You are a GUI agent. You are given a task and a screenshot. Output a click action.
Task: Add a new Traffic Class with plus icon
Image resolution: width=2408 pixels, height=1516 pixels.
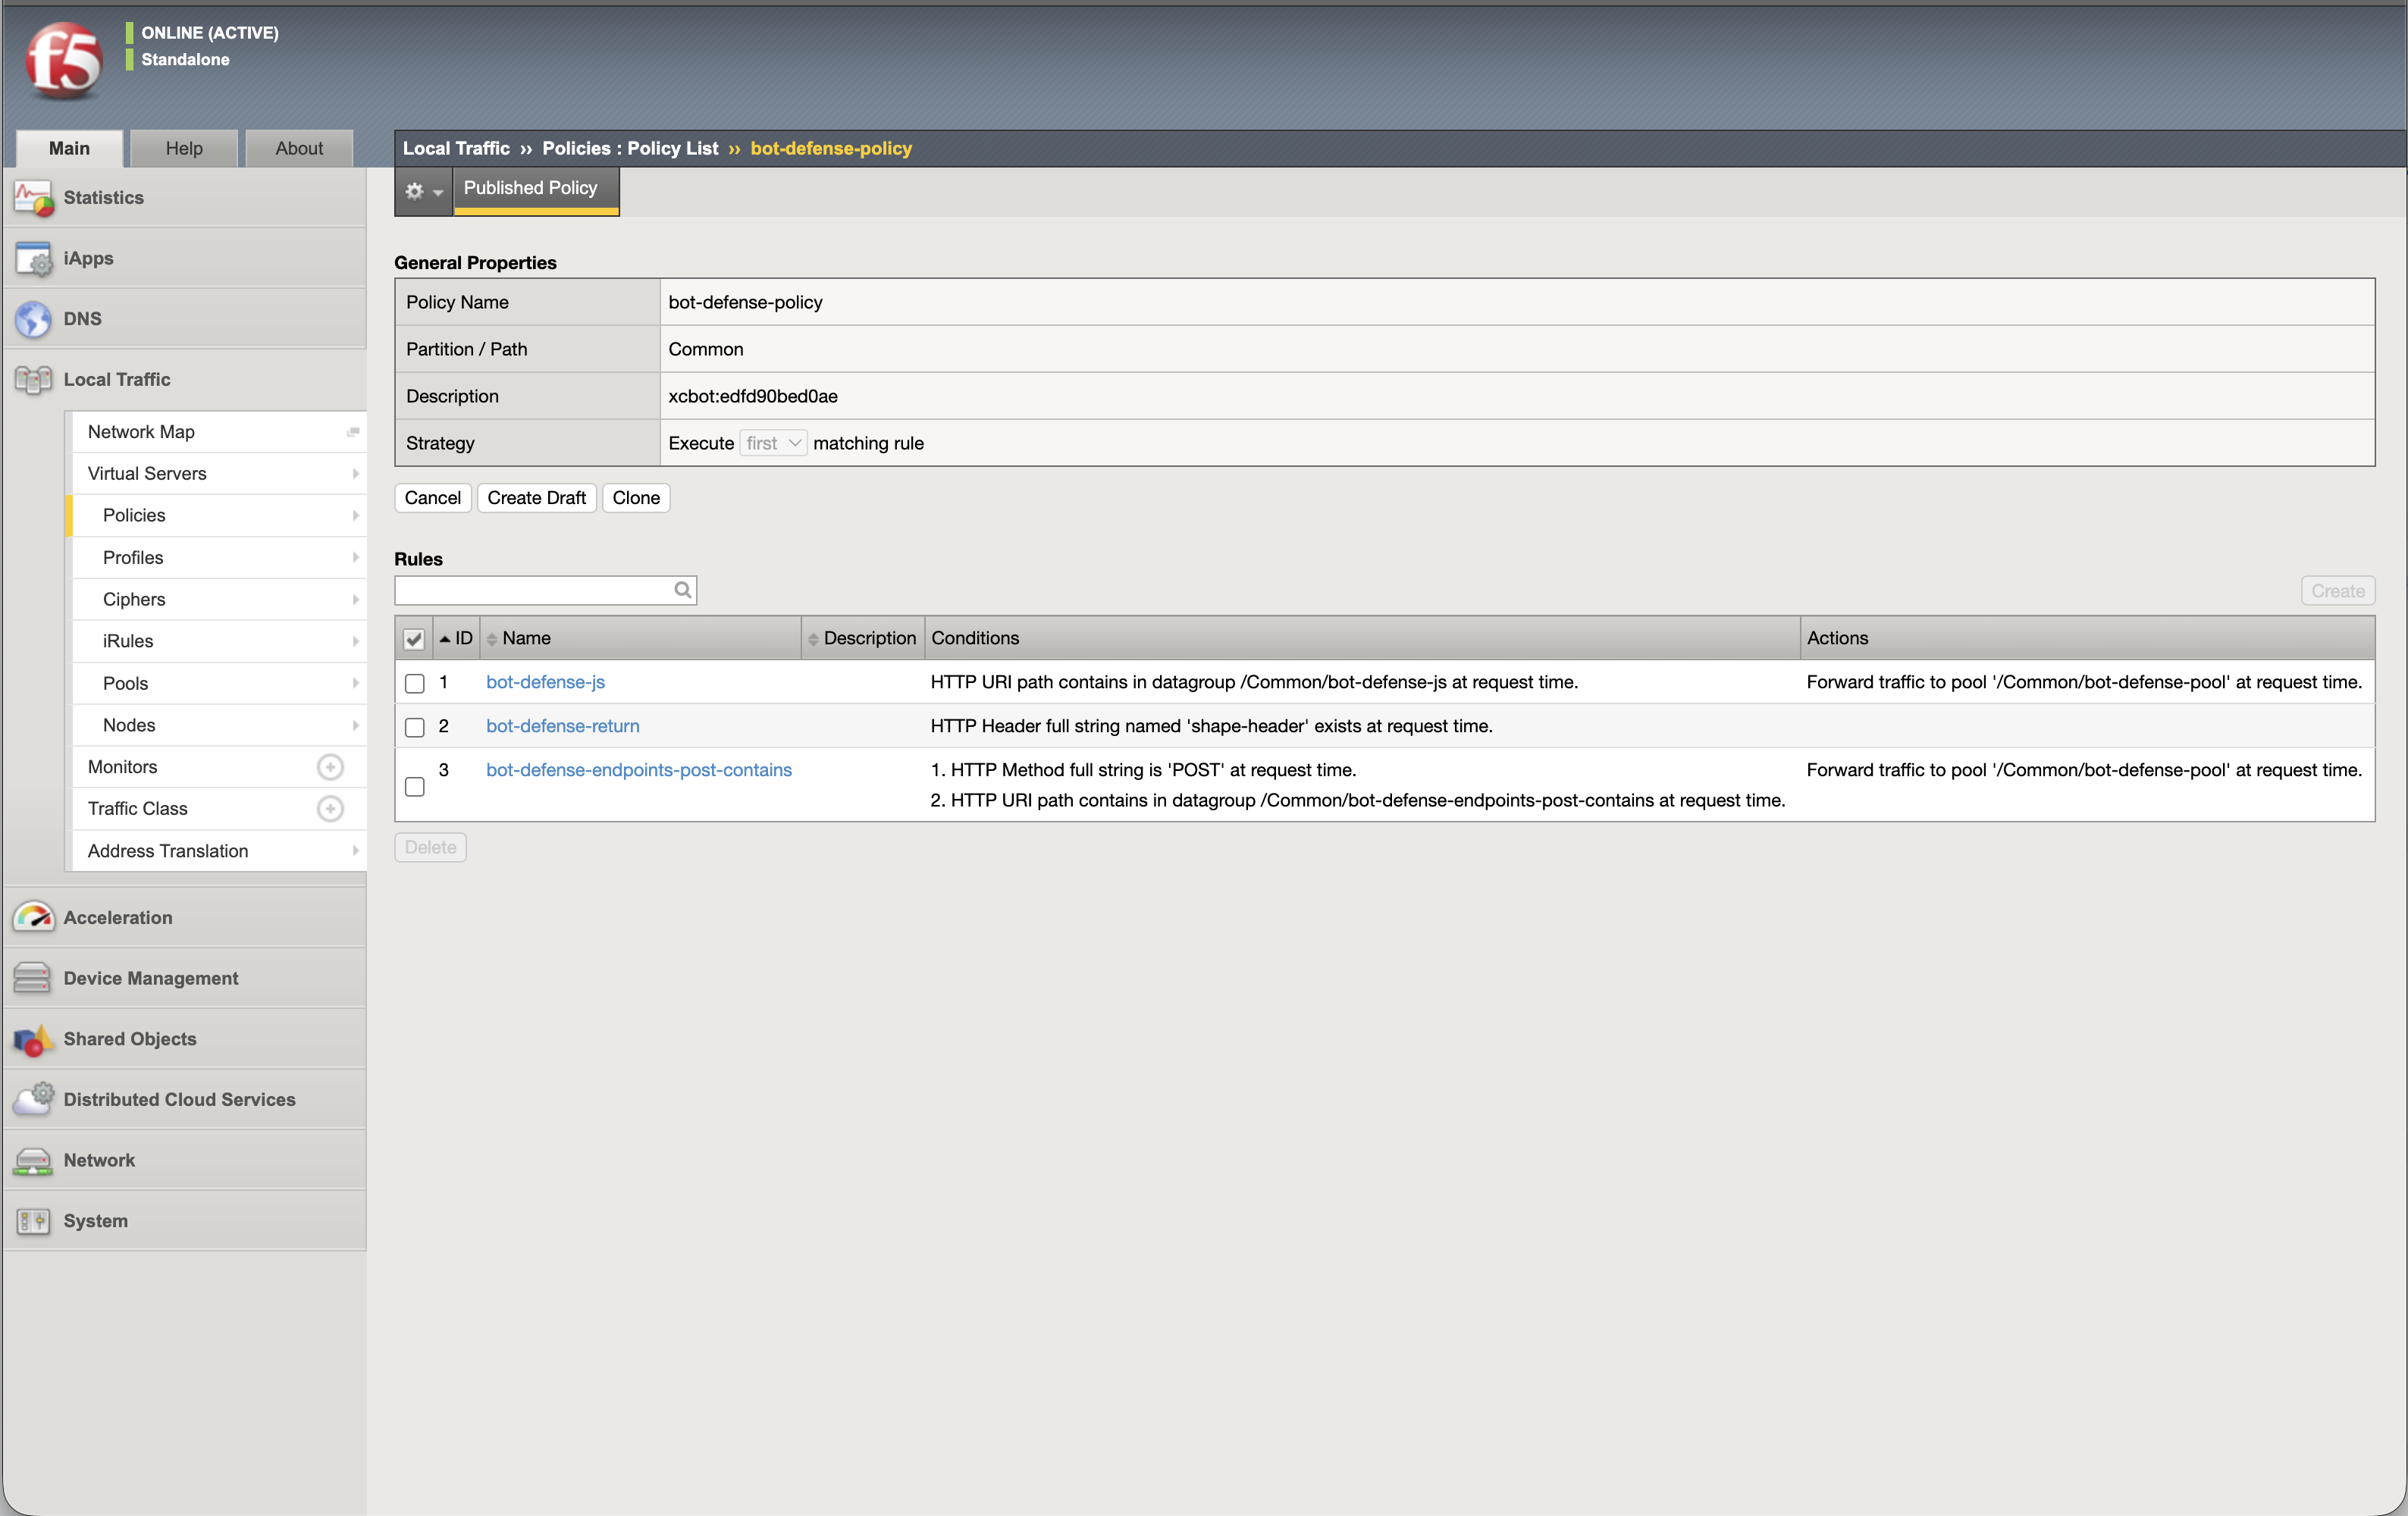click(330, 808)
